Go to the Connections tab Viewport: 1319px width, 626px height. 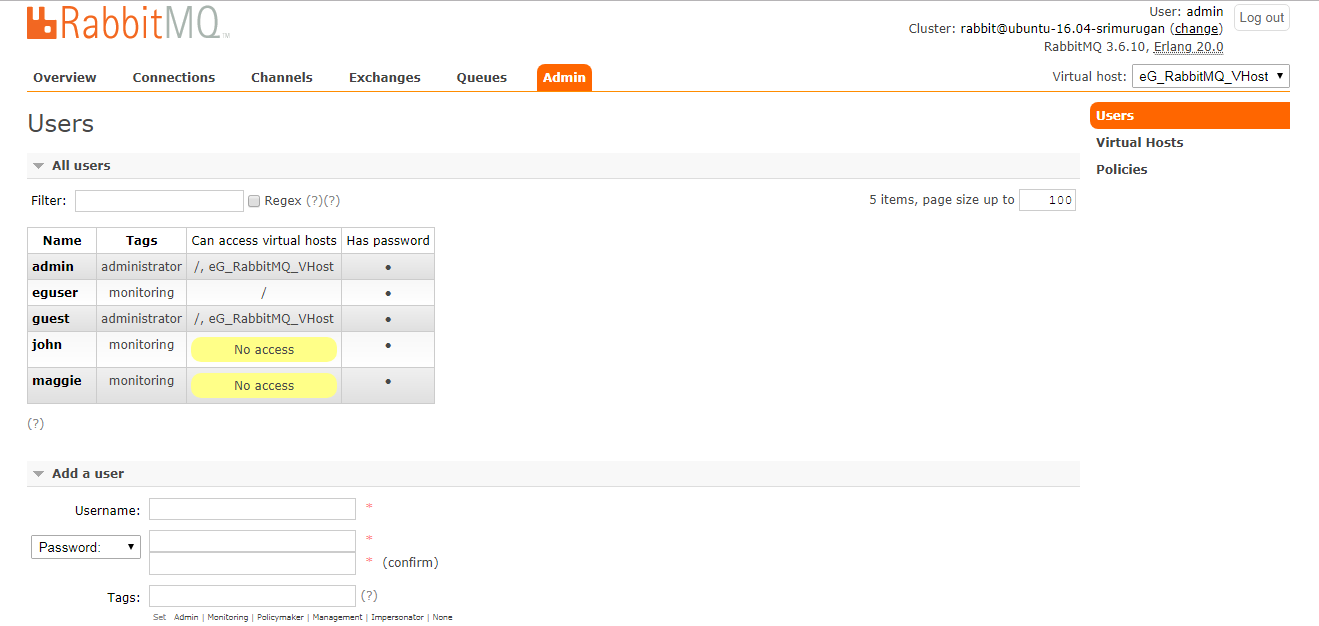[x=174, y=78]
